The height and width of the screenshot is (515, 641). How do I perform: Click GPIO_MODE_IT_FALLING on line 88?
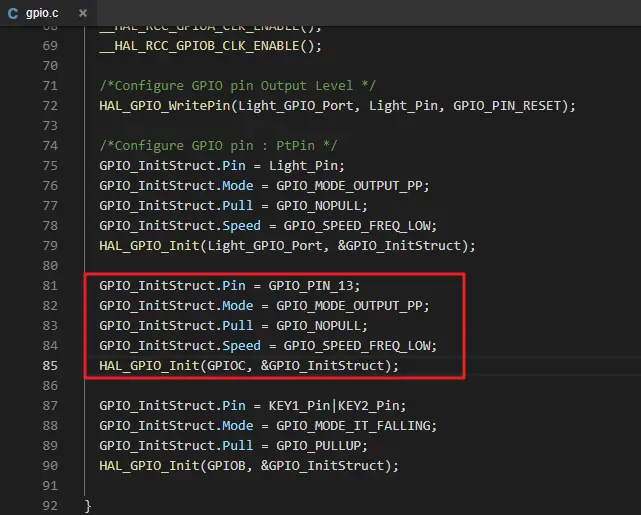[353, 426]
